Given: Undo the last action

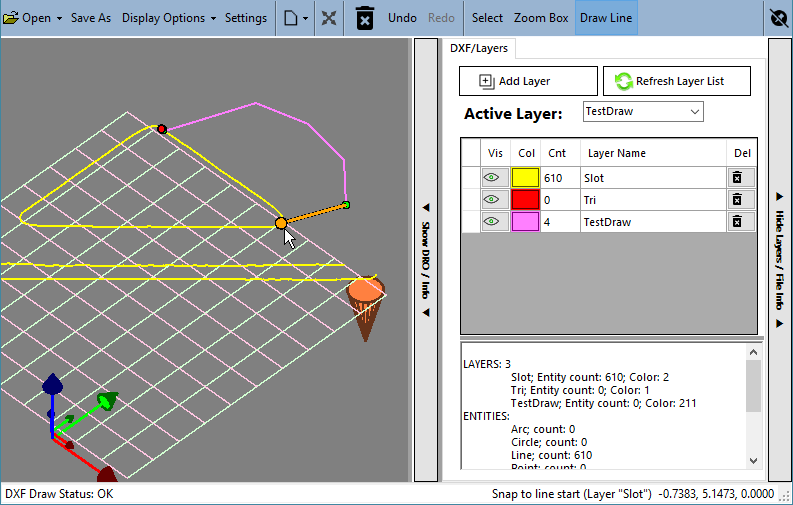Looking at the screenshot, I should coord(402,18).
